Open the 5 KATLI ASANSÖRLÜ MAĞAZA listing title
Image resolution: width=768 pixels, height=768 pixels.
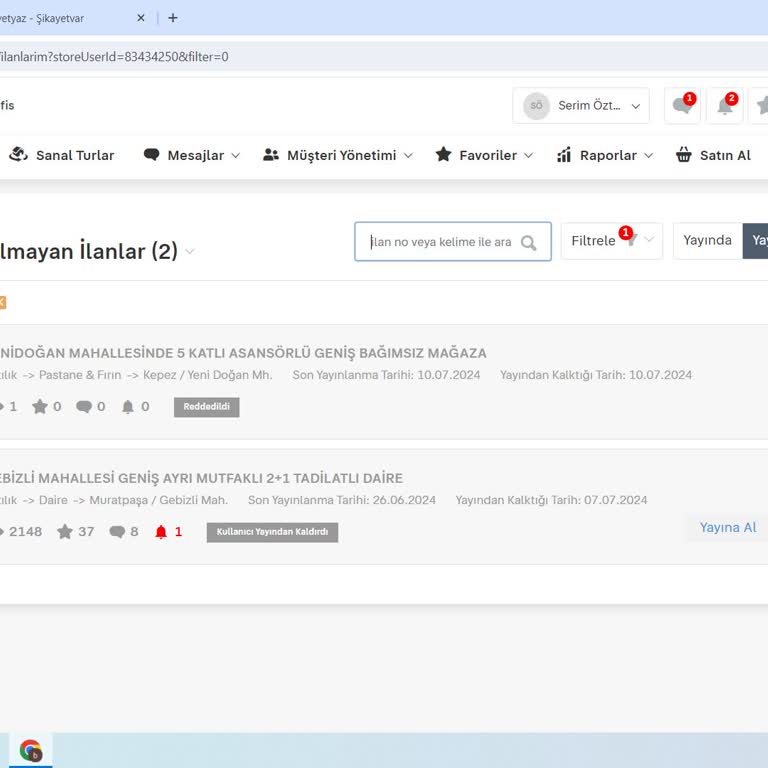click(x=243, y=353)
